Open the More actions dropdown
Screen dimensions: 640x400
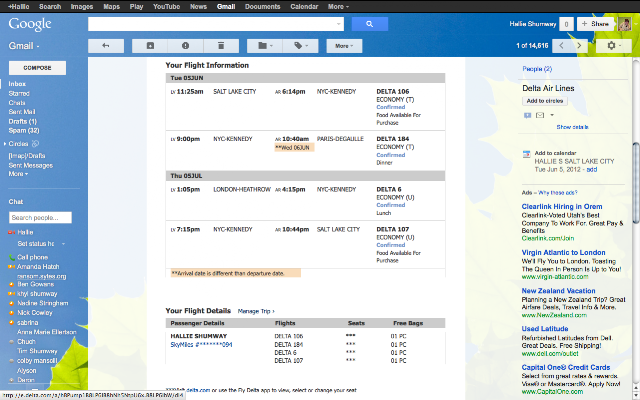[344, 46]
